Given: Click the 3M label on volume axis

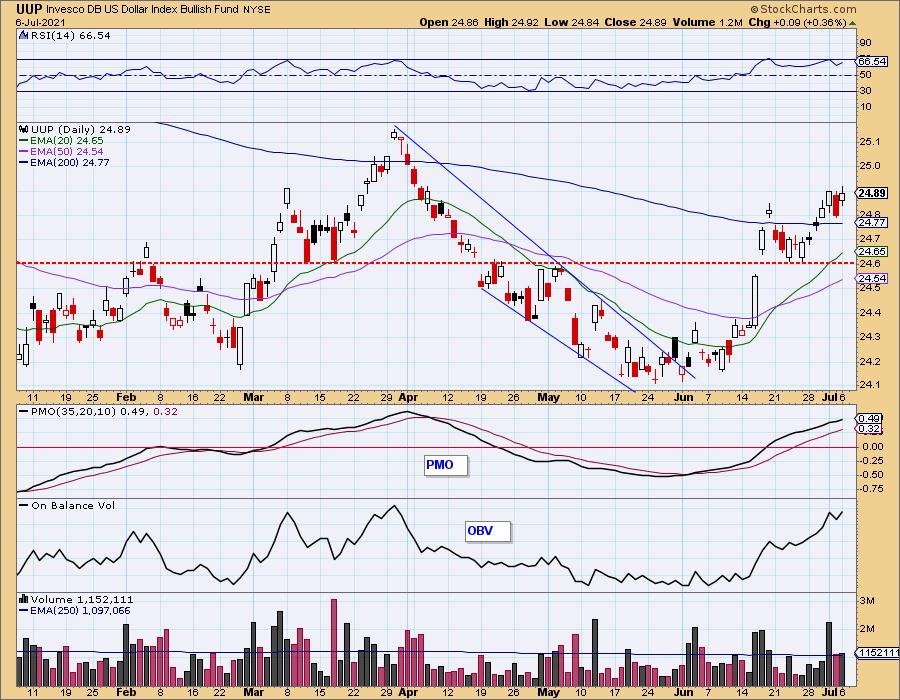Looking at the screenshot, I should click(x=867, y=601).
